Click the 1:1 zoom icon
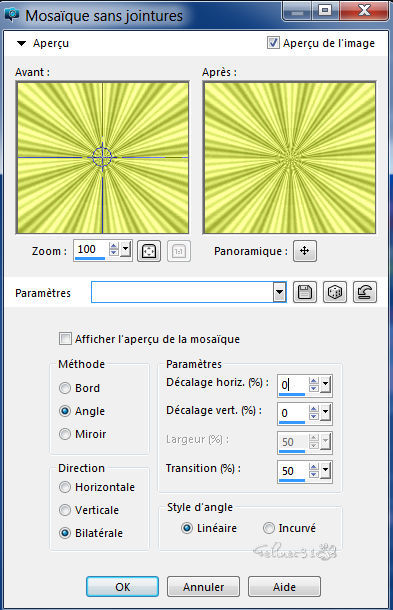Viewport: 393px width, 610px height. point(179,251)
